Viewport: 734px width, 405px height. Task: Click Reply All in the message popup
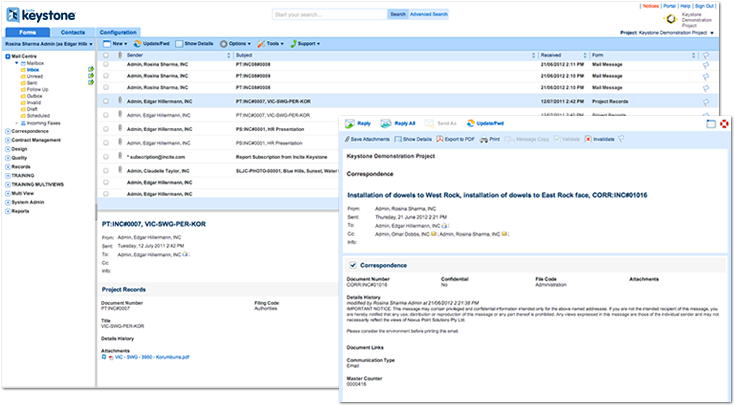(398, 124)
